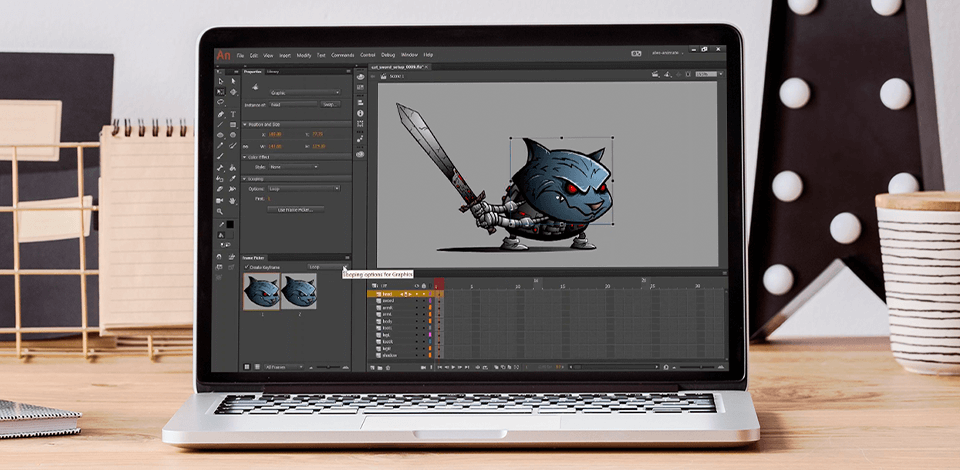Click the Delete layer trash icon

[x=388, y=368]
